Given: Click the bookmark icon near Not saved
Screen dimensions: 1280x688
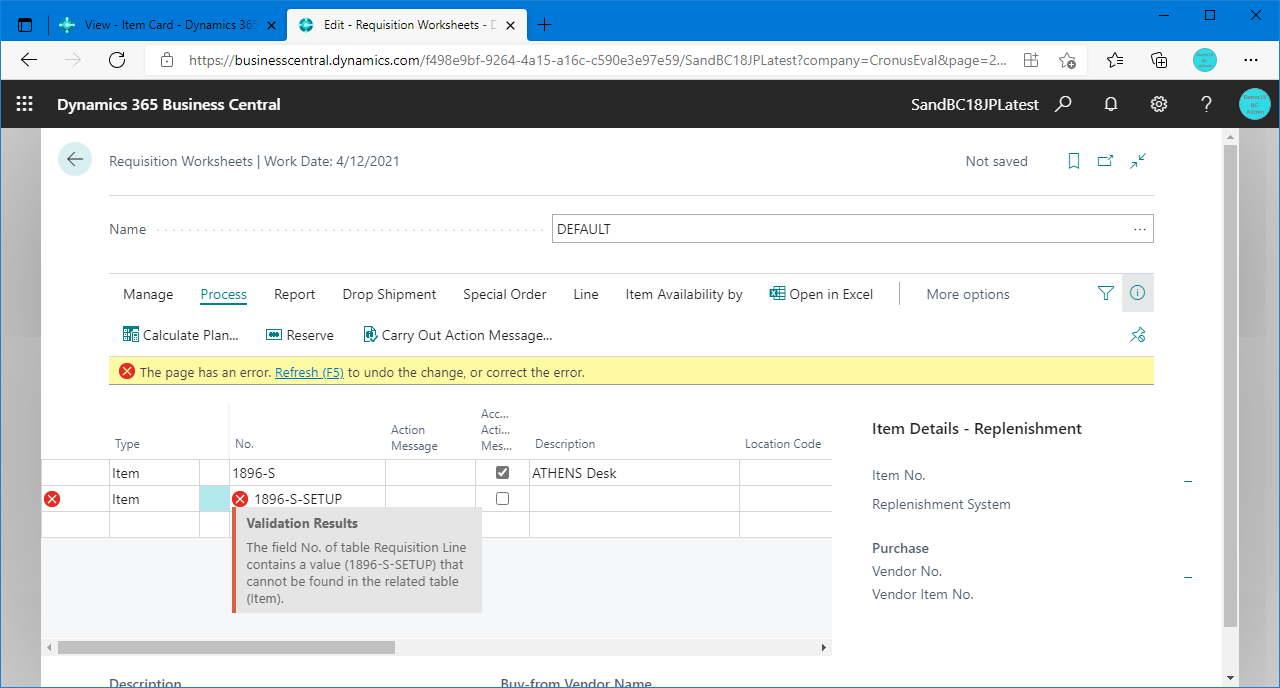Looking at the screenshot, I should click(1073, 160).
